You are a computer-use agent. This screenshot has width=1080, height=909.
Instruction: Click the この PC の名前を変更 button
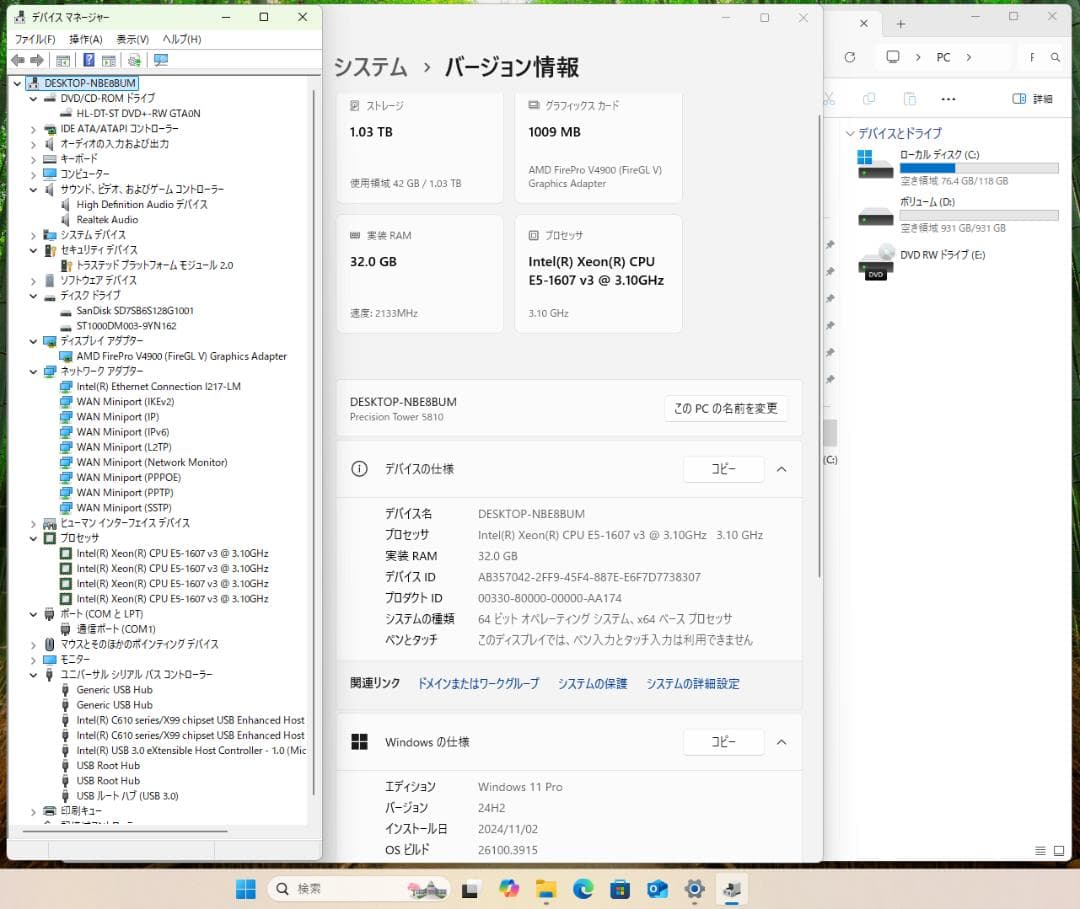click(725, 408)
